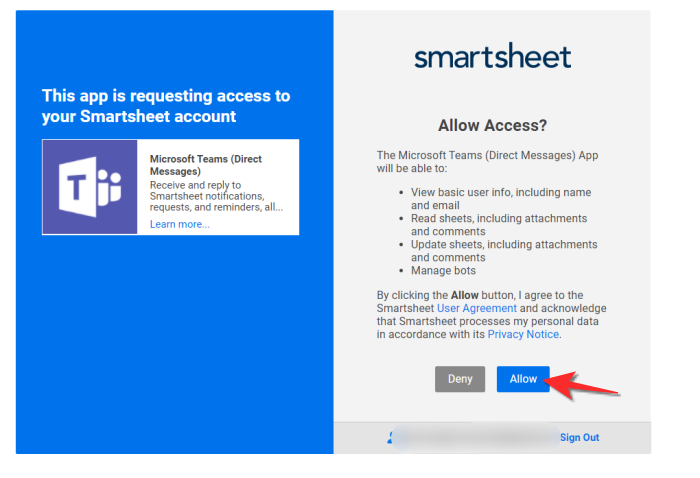Click the Sign Out link
Screen dimensions: 700x478
point(579,437)
